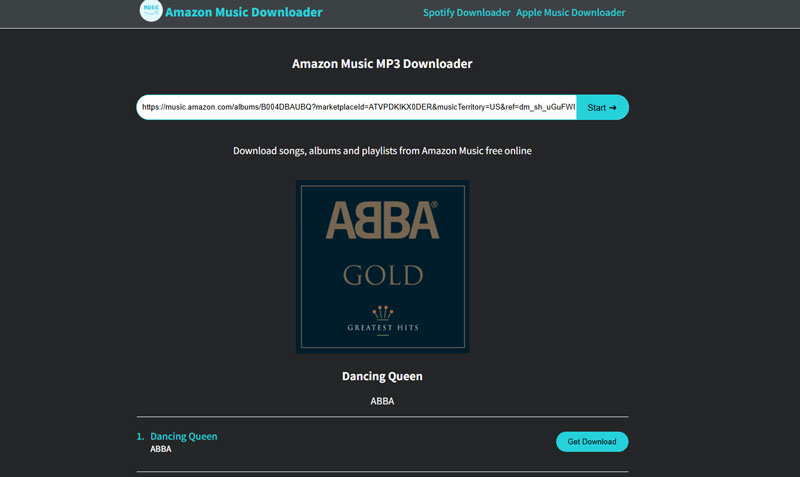
Task: Click the Dancing Queen album title text
Action: (x=382, y=376)
